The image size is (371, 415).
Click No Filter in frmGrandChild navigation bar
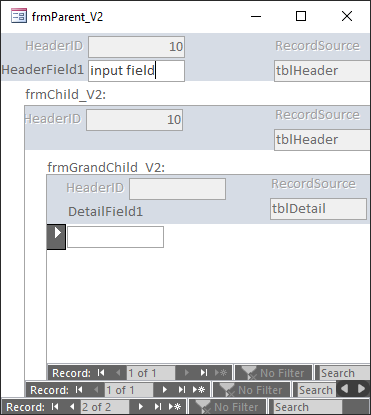tap(273, 373)
